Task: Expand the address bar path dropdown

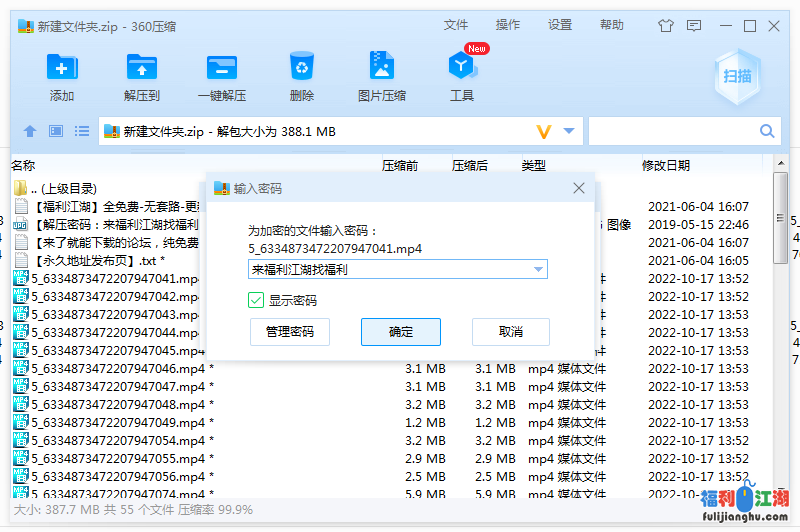Action: pyautogui.click(x=569, y=131)
